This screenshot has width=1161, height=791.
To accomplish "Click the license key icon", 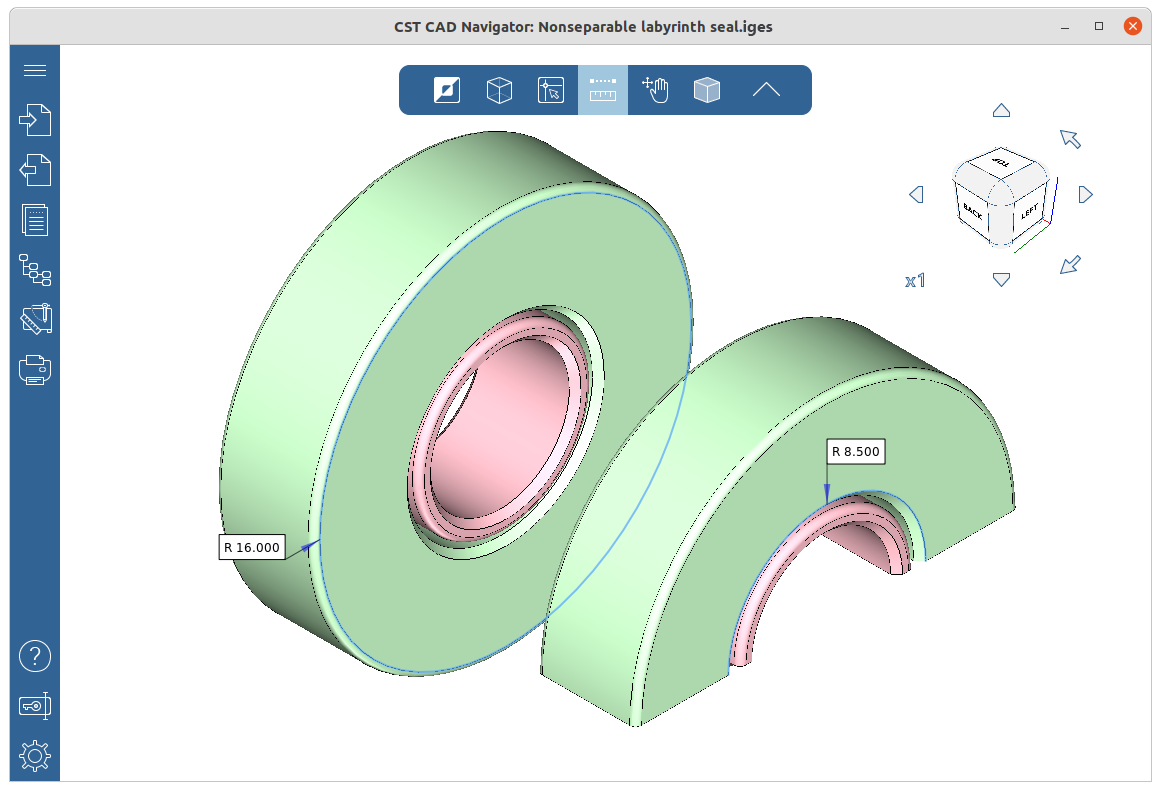I will [x=35, y=706].
